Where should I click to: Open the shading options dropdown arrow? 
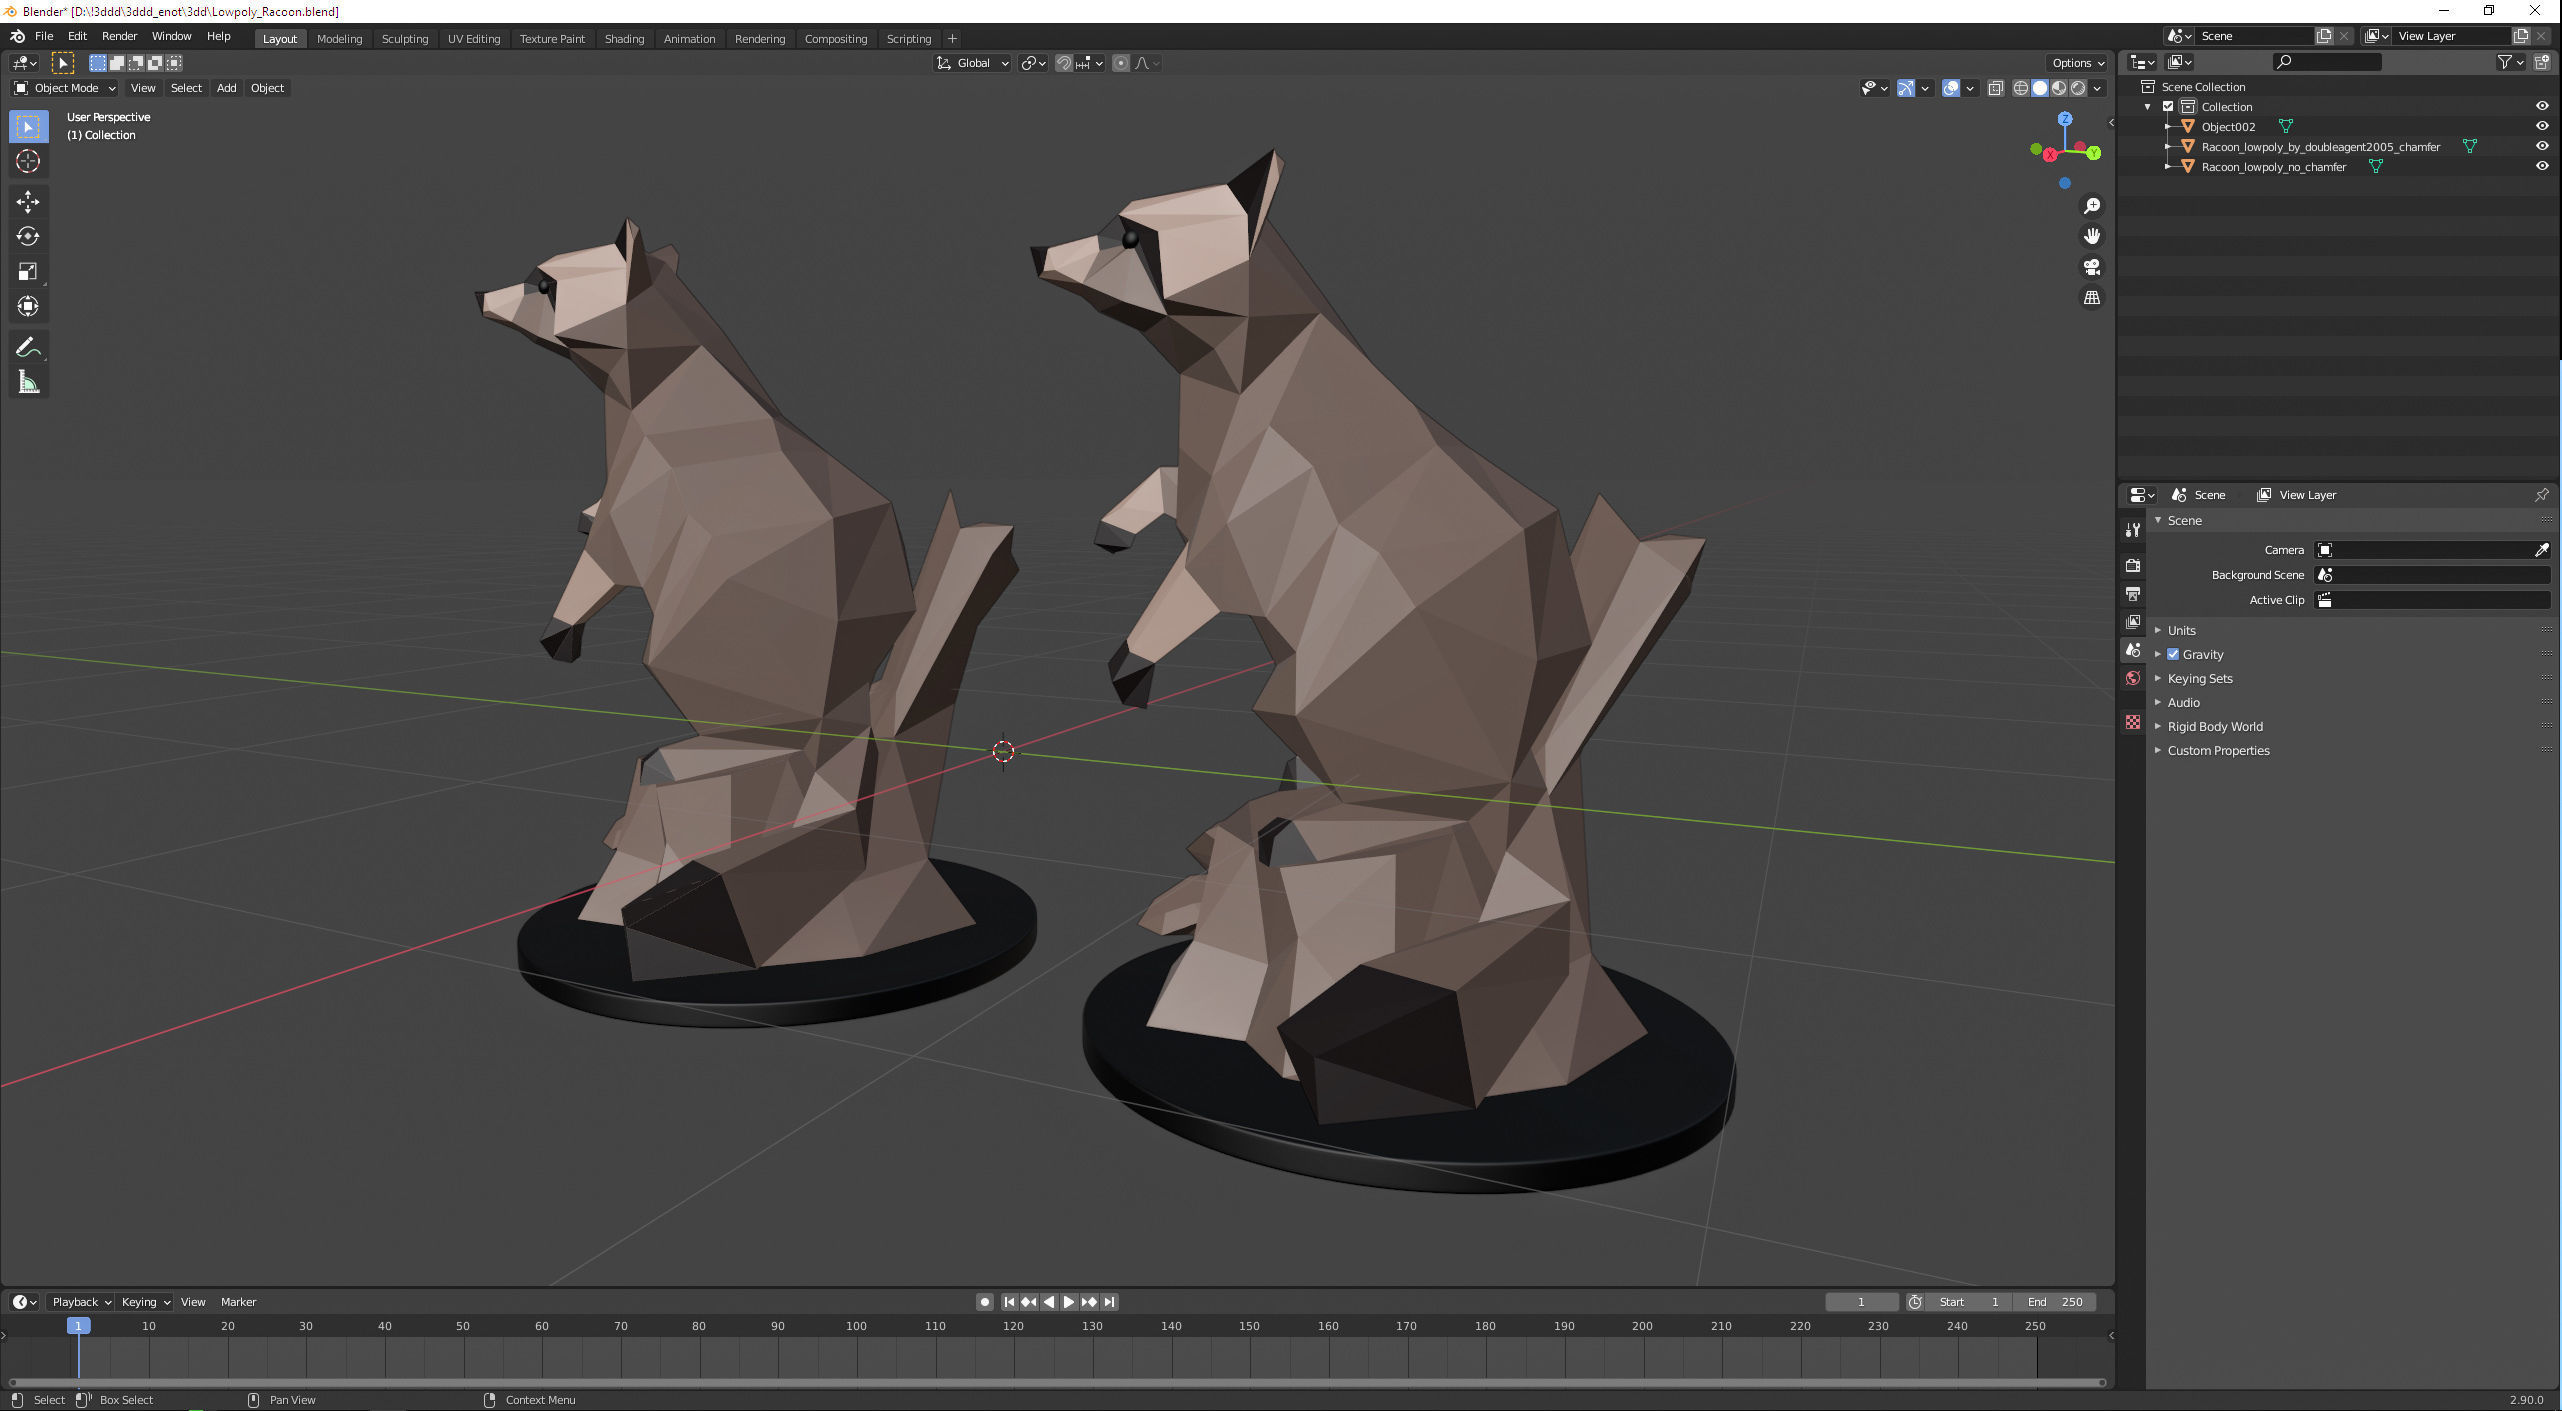coord(2098,88)
